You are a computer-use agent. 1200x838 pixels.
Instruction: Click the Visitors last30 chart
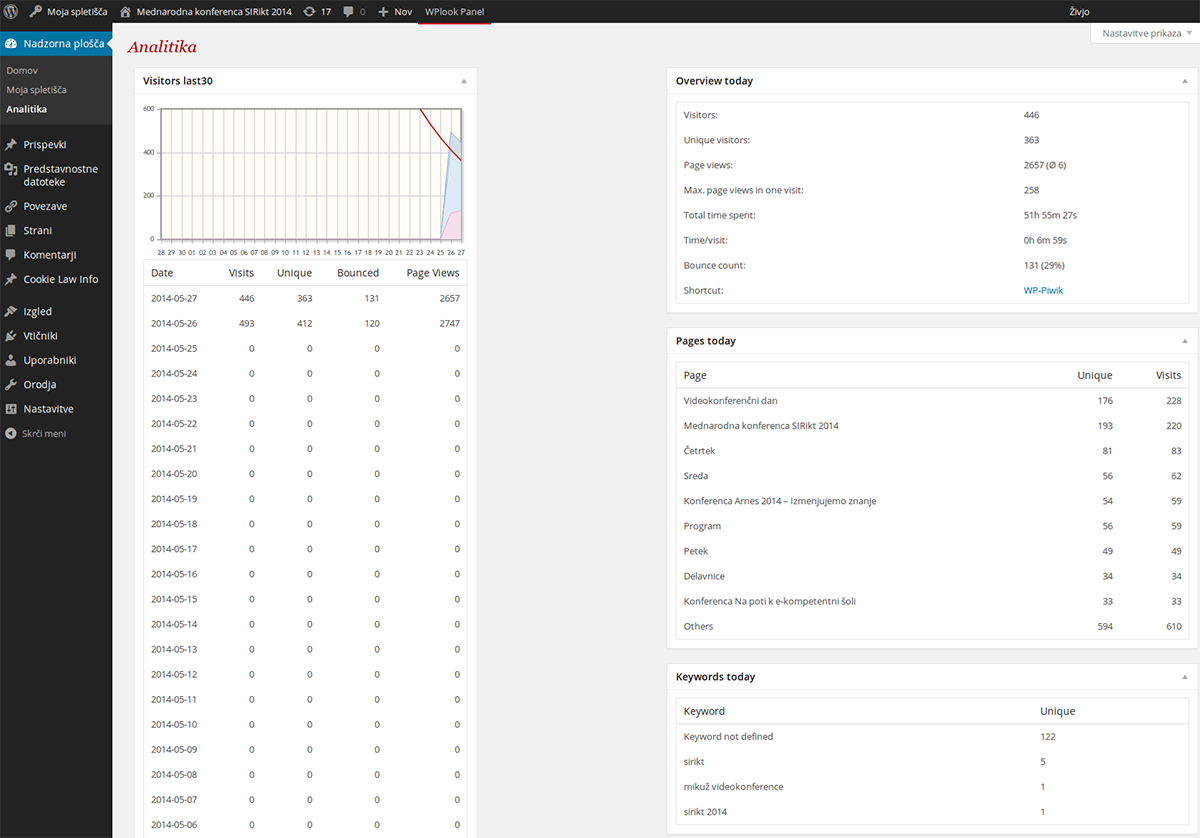click(311, 174)
